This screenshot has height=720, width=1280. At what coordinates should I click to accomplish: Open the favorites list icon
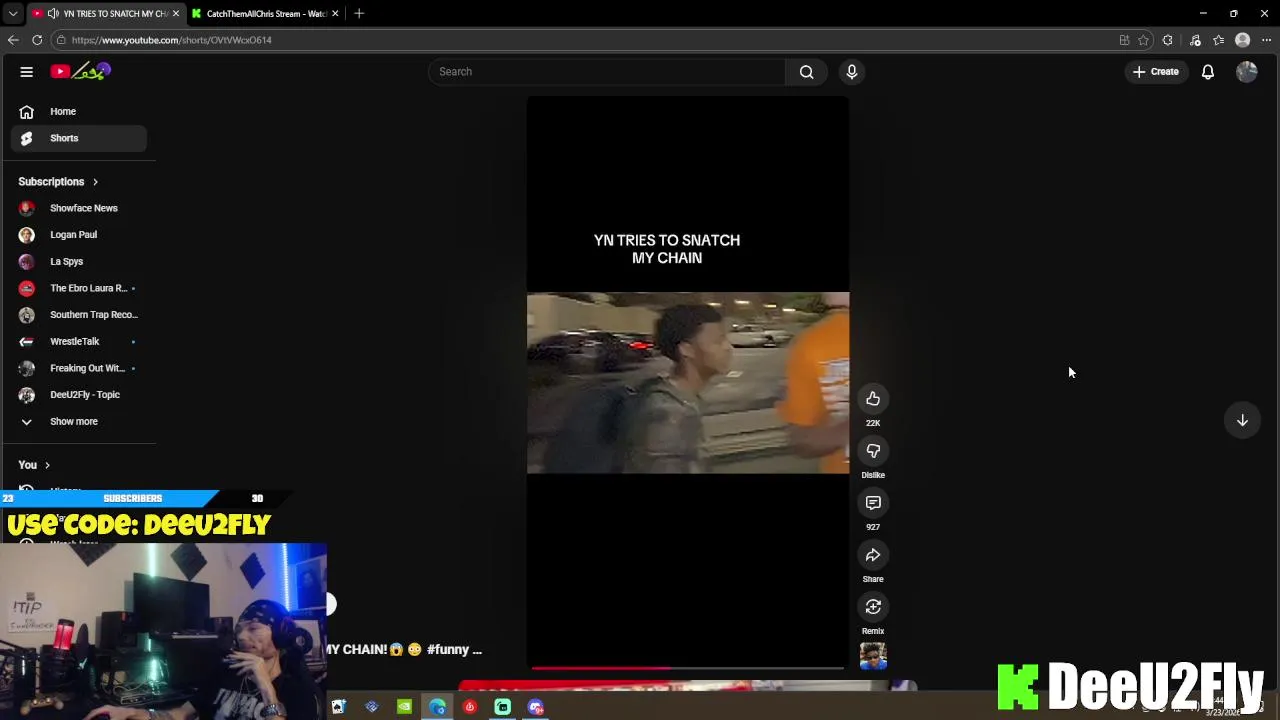pos(1218,40)
